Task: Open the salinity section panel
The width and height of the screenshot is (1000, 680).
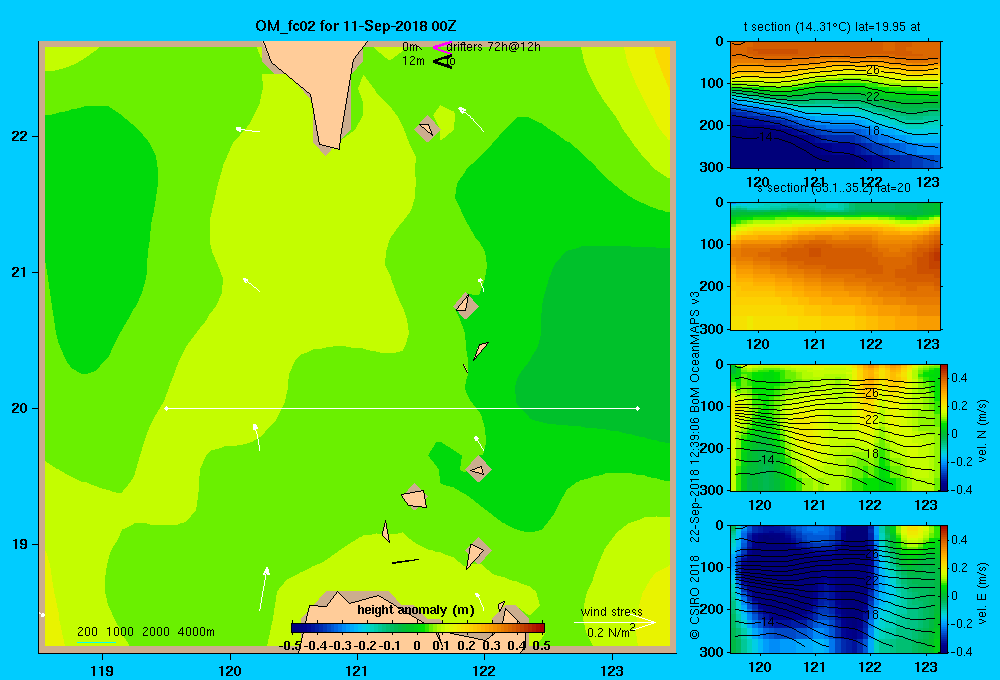Action: click(x=835, y=266)
